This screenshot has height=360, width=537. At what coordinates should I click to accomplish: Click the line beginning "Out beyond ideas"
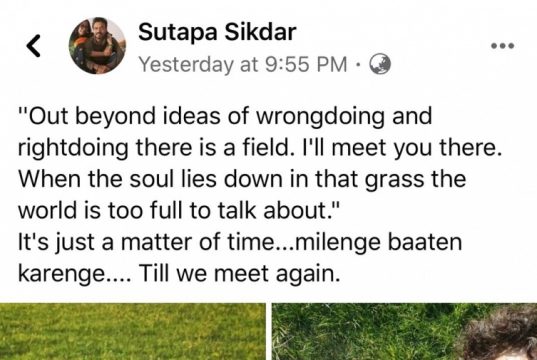[225, 116]
